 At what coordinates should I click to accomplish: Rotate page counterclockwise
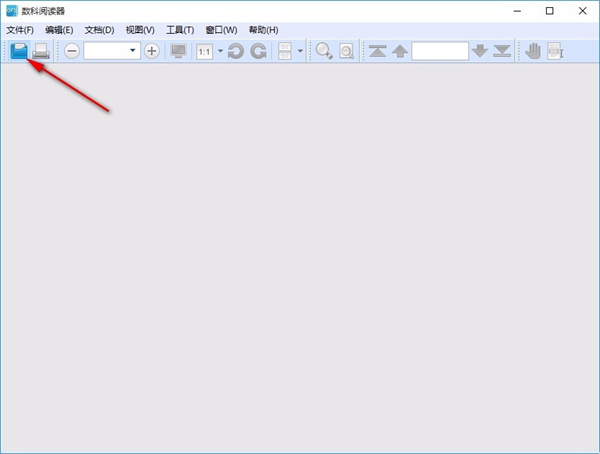click(x=235, y=51)
